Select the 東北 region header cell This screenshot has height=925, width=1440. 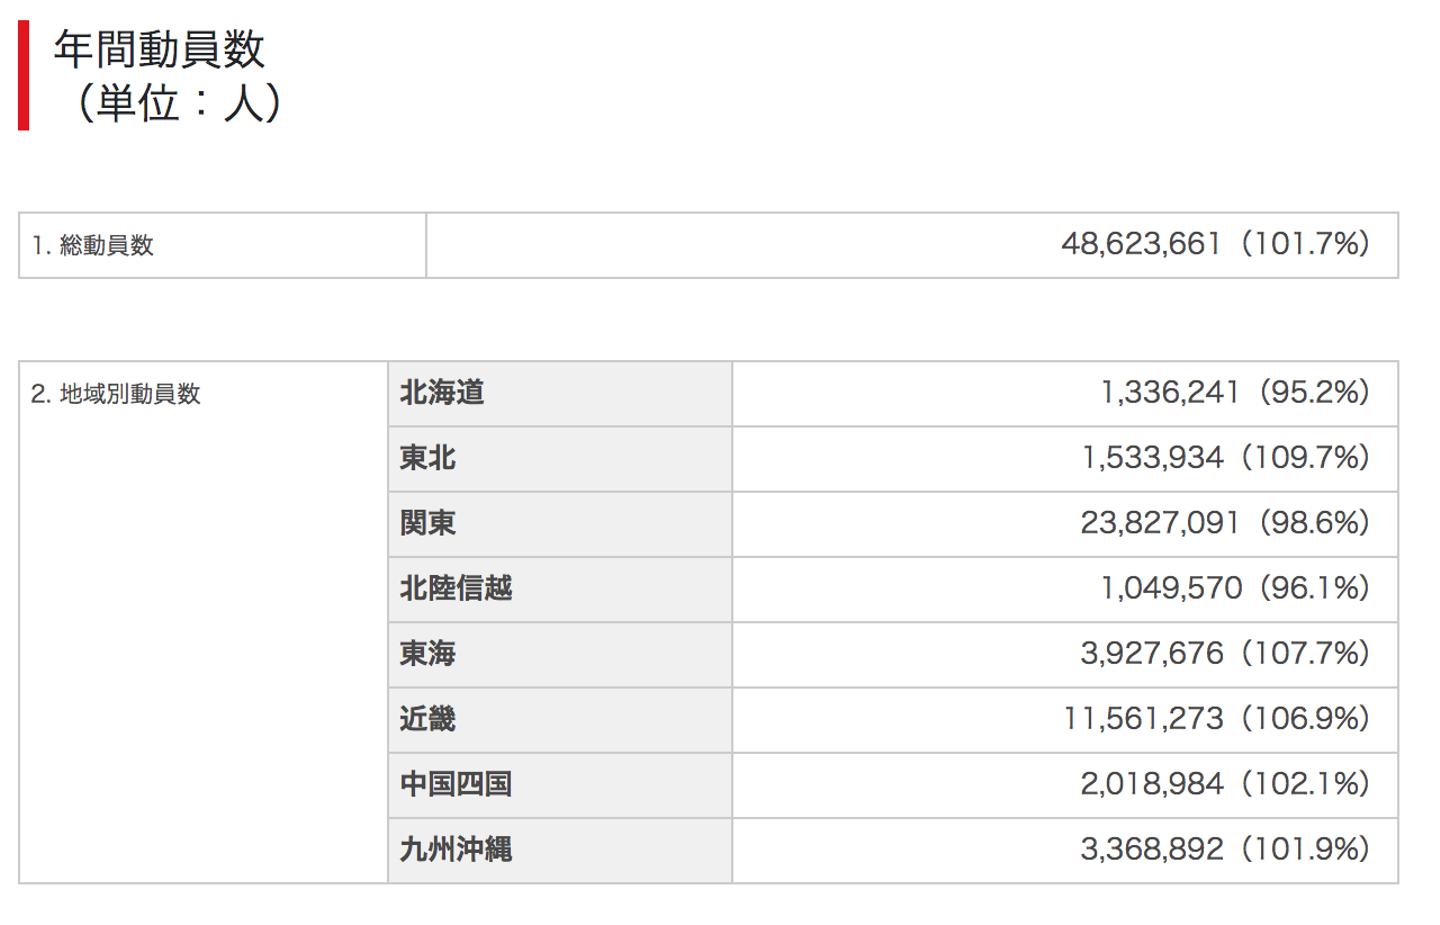(x=428, y=458)
